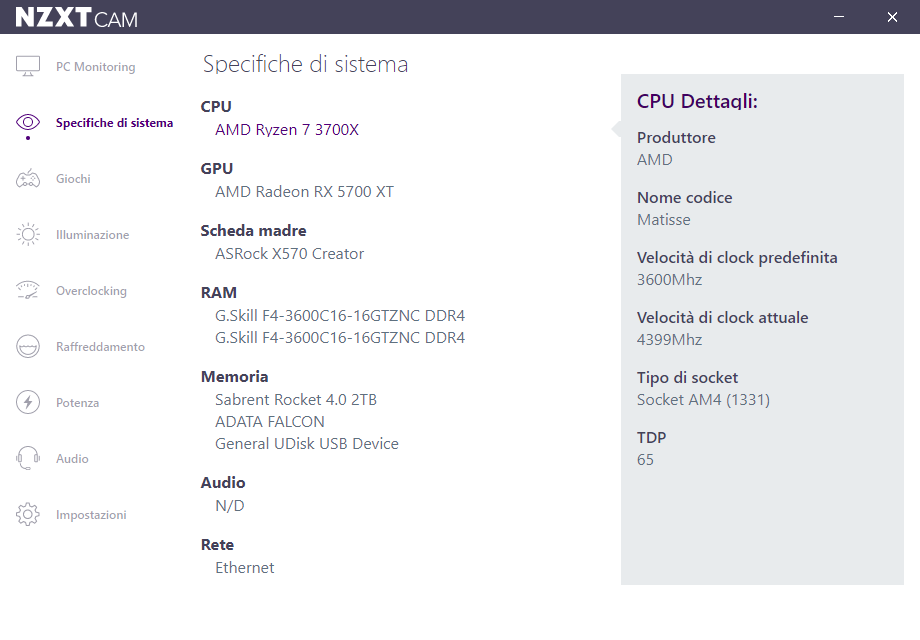Click the Audio headset icon
Image resolution: width=920 pixels, height=640 pixels.
(x=28, y=459)
